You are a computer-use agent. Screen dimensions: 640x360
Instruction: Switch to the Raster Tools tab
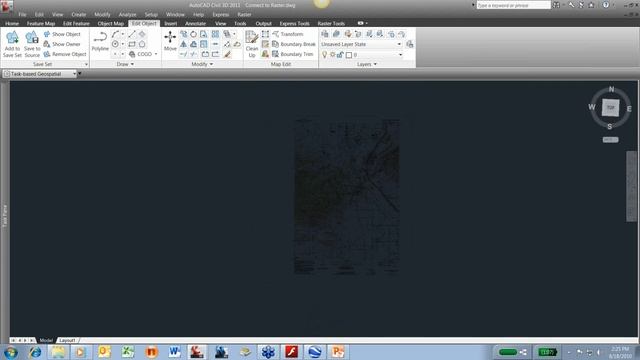click(x=331, y=24)
